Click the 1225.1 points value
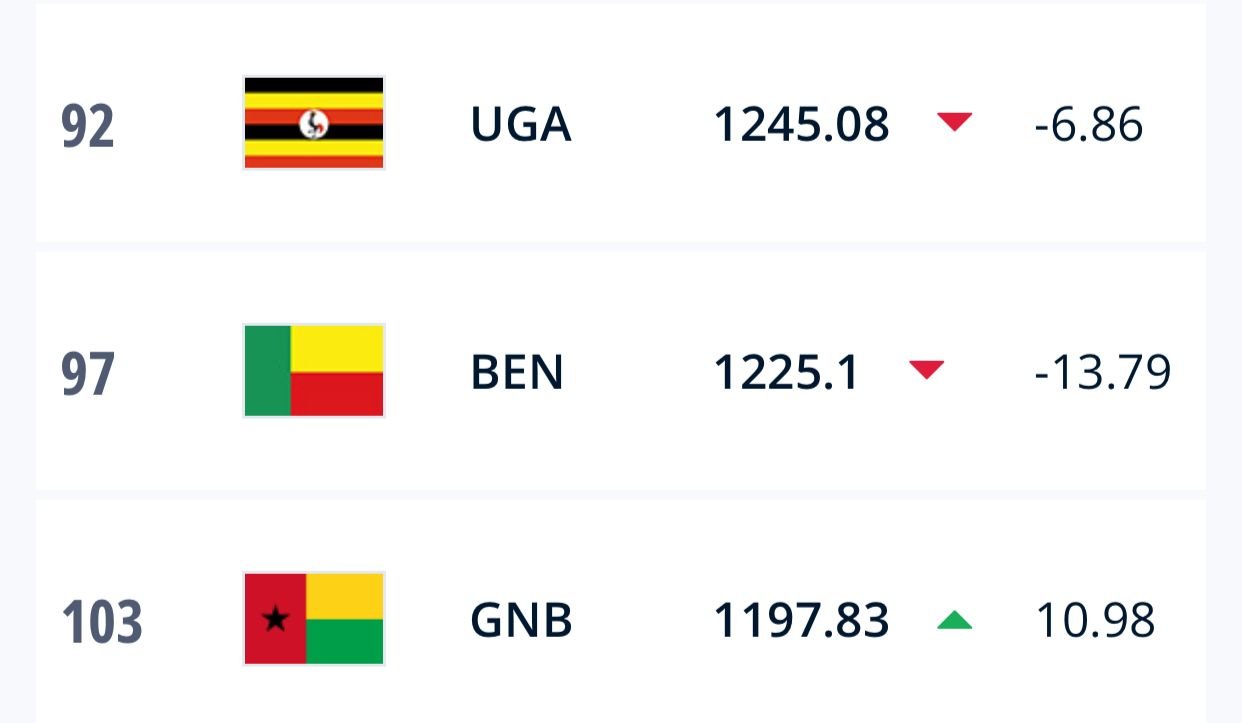 pyautogui.click(x=786, y=373)
